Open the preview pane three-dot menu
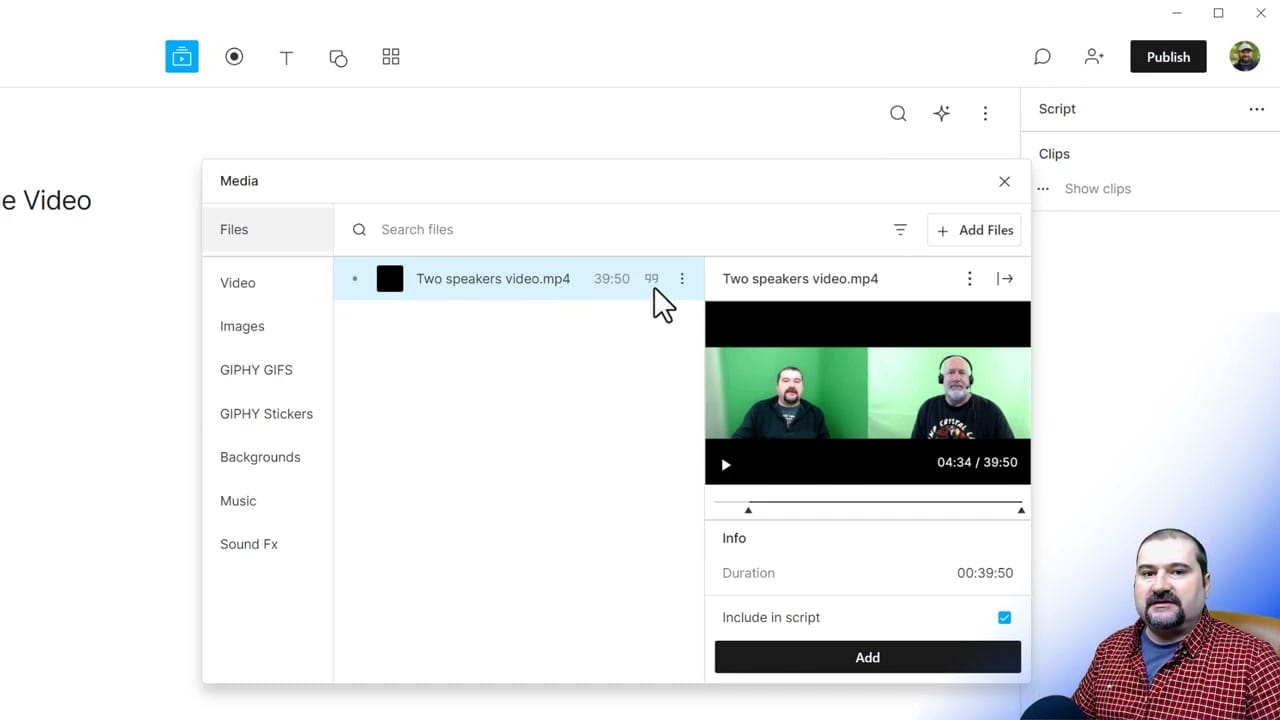The image size is (1280, 720). pyautogui.click(x=969, y=279)
